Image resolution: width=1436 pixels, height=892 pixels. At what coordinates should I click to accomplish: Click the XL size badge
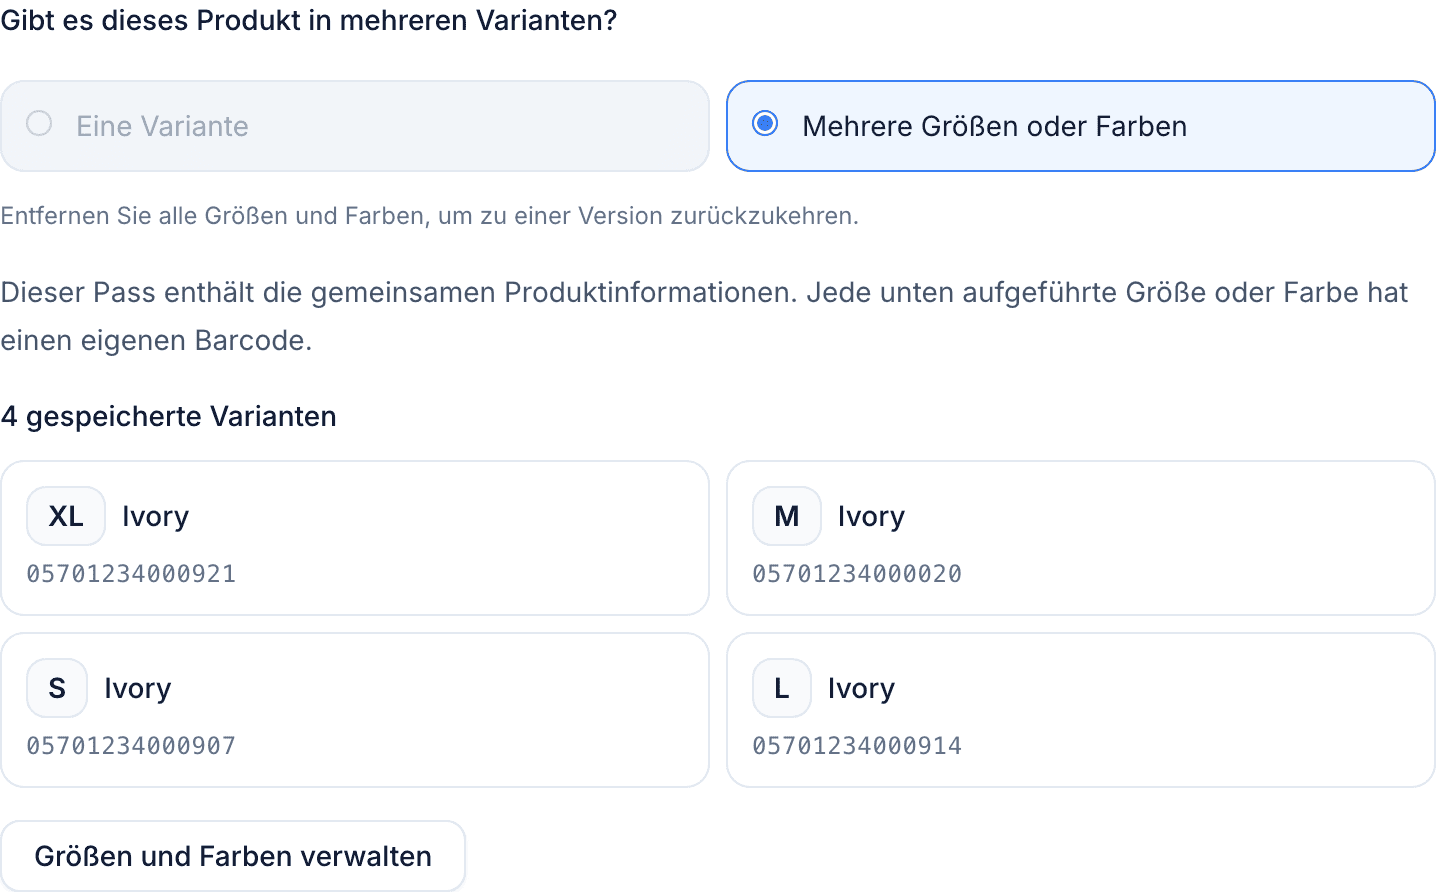point(66,516)
